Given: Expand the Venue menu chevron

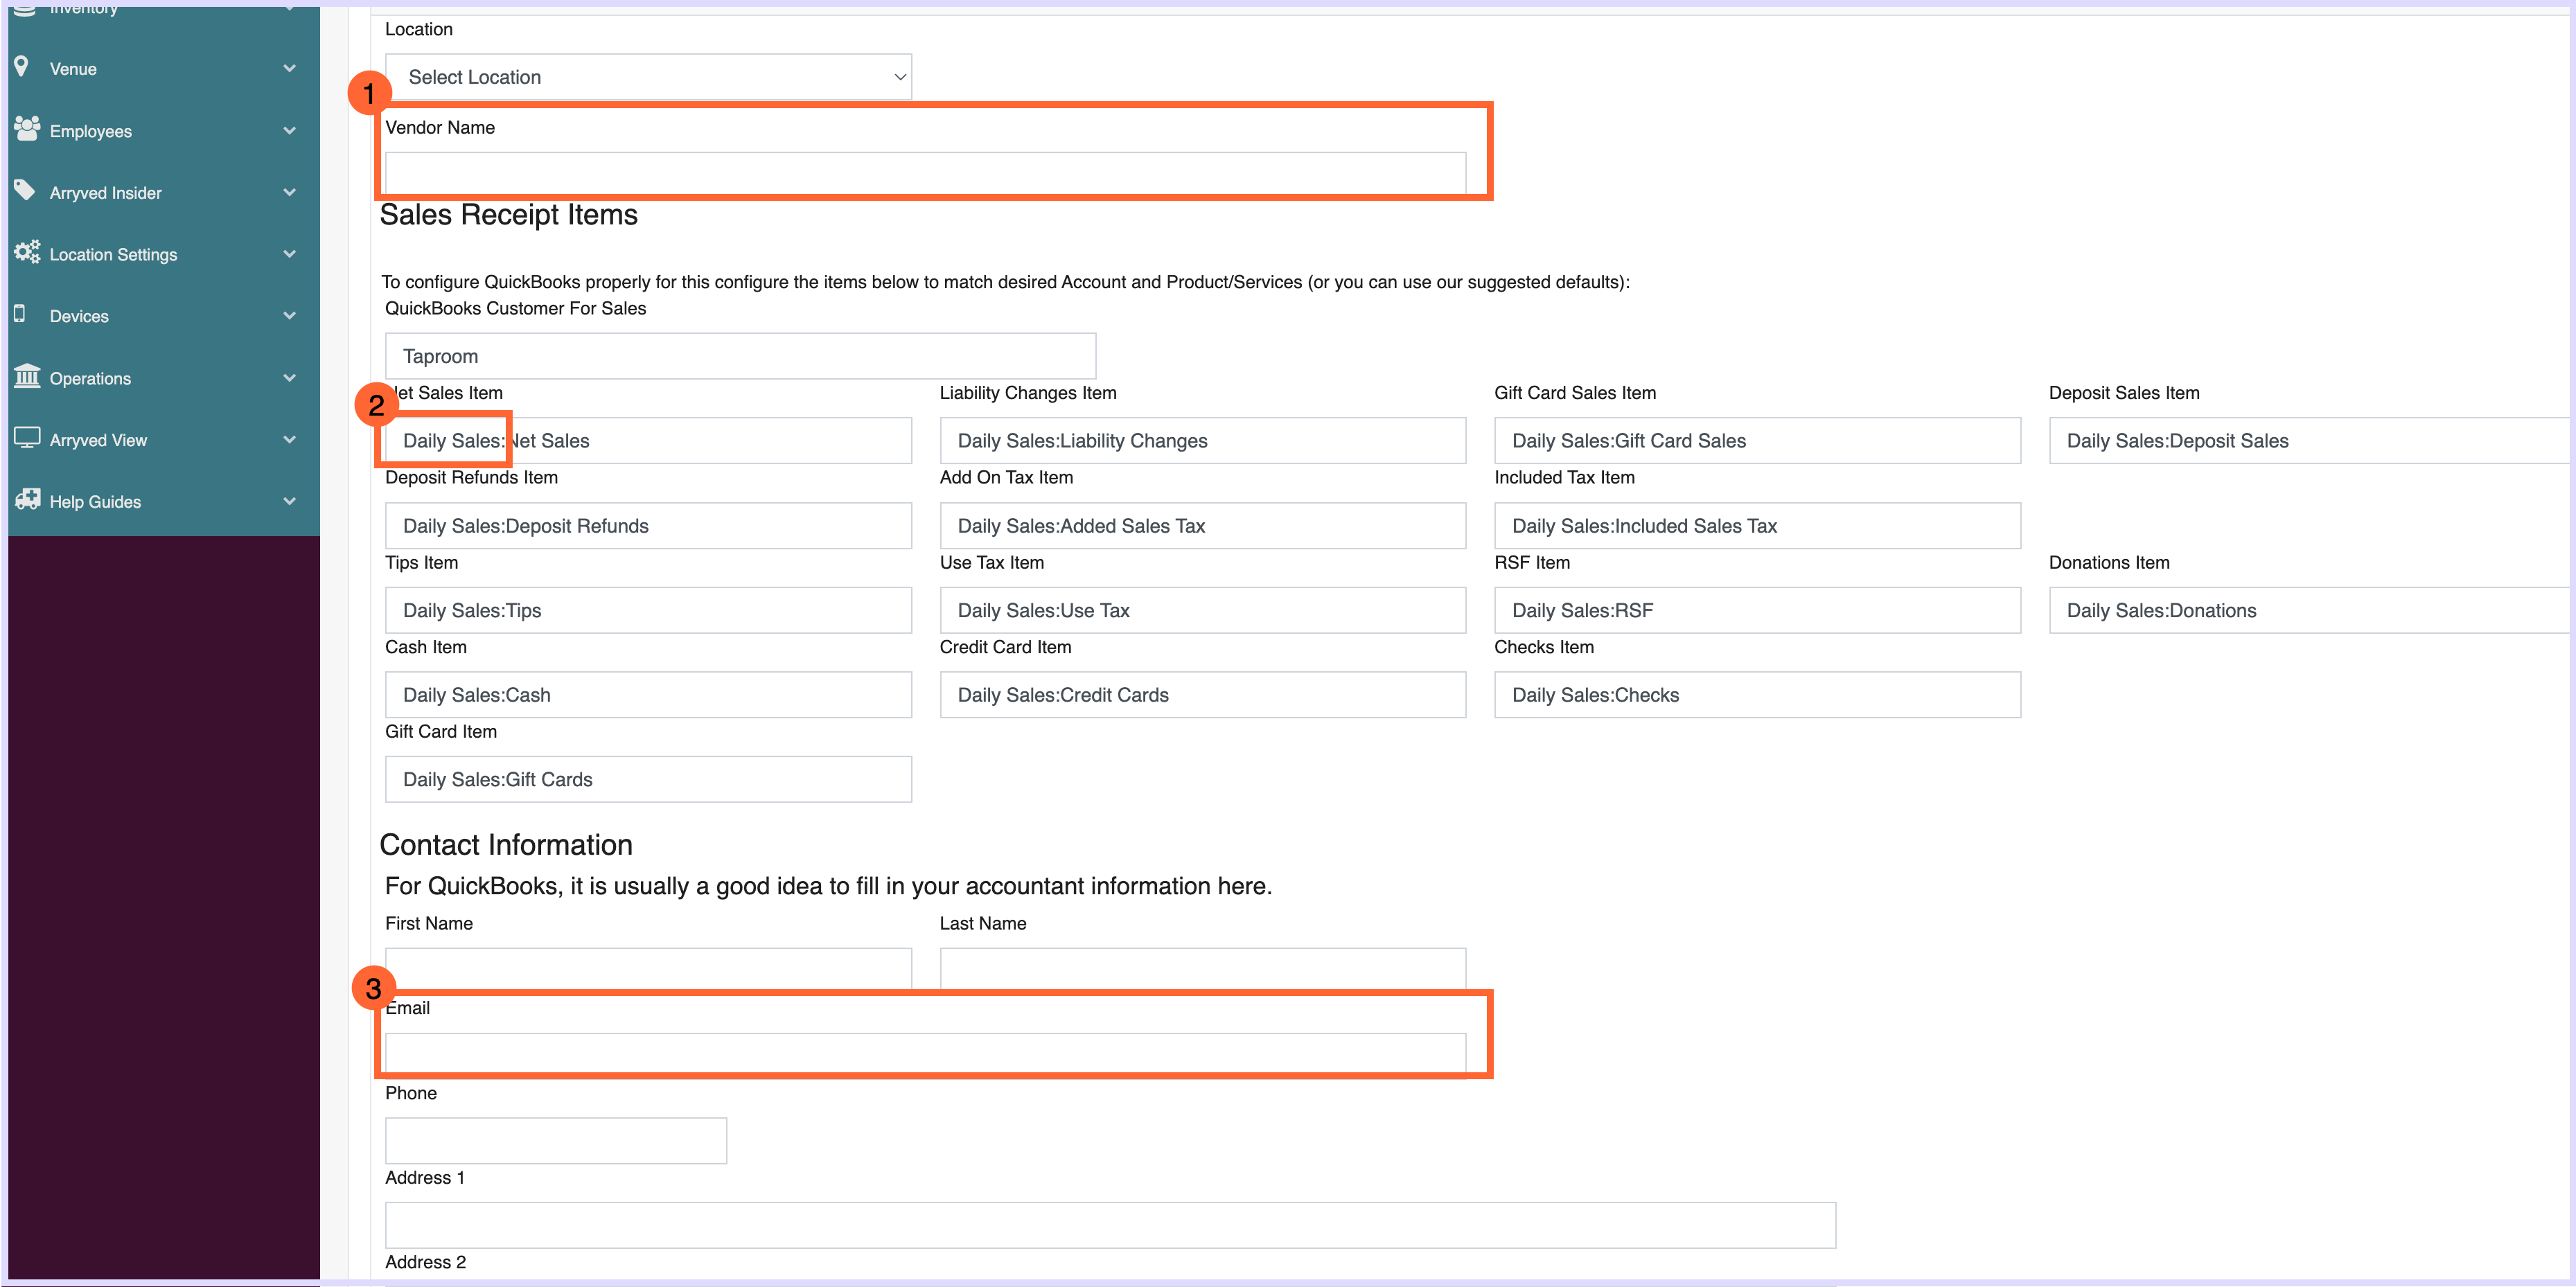Looking at the screenshot, I should click(289, 68).
